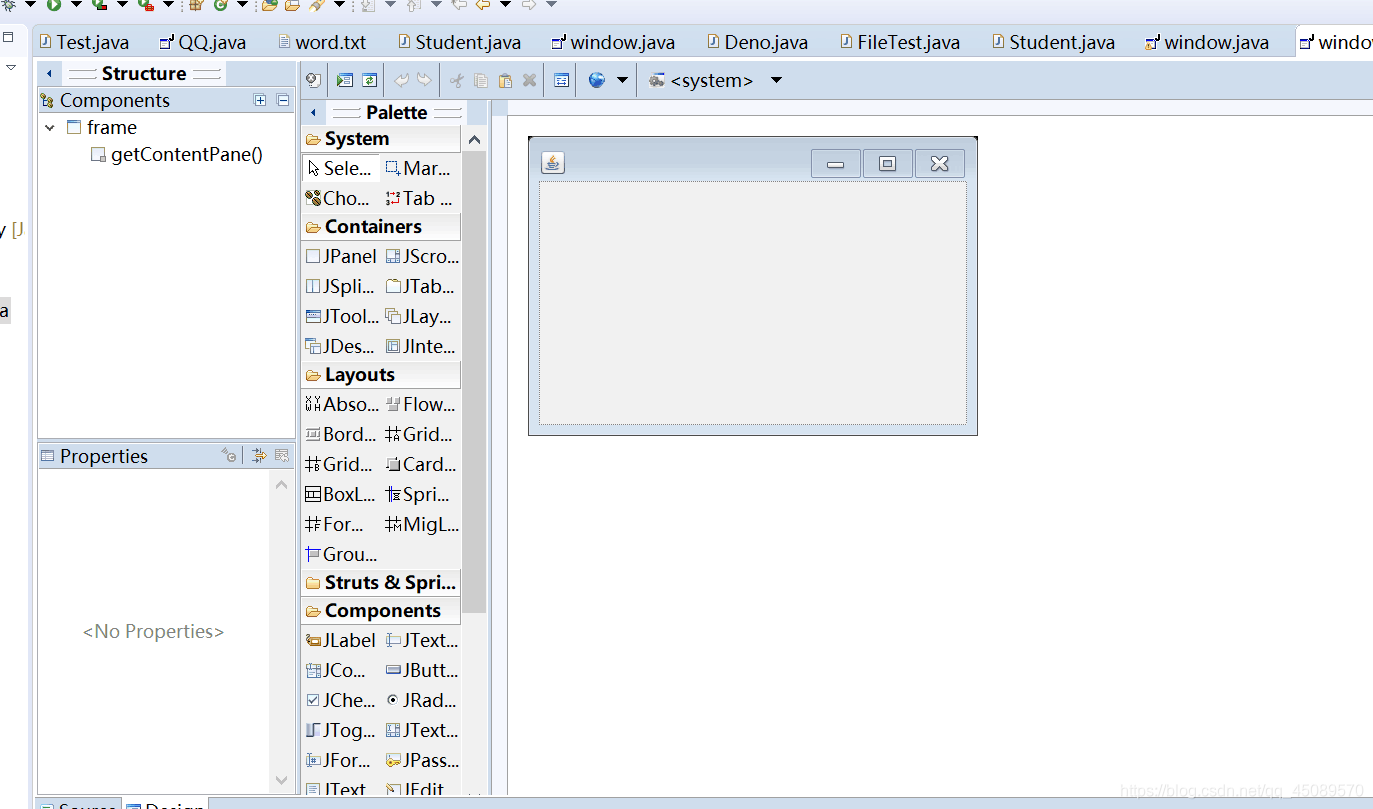Click the green Refresh/reparse icon in designer toolbar
Viewport: 1373px width, 809px height.
pos(369,80)
